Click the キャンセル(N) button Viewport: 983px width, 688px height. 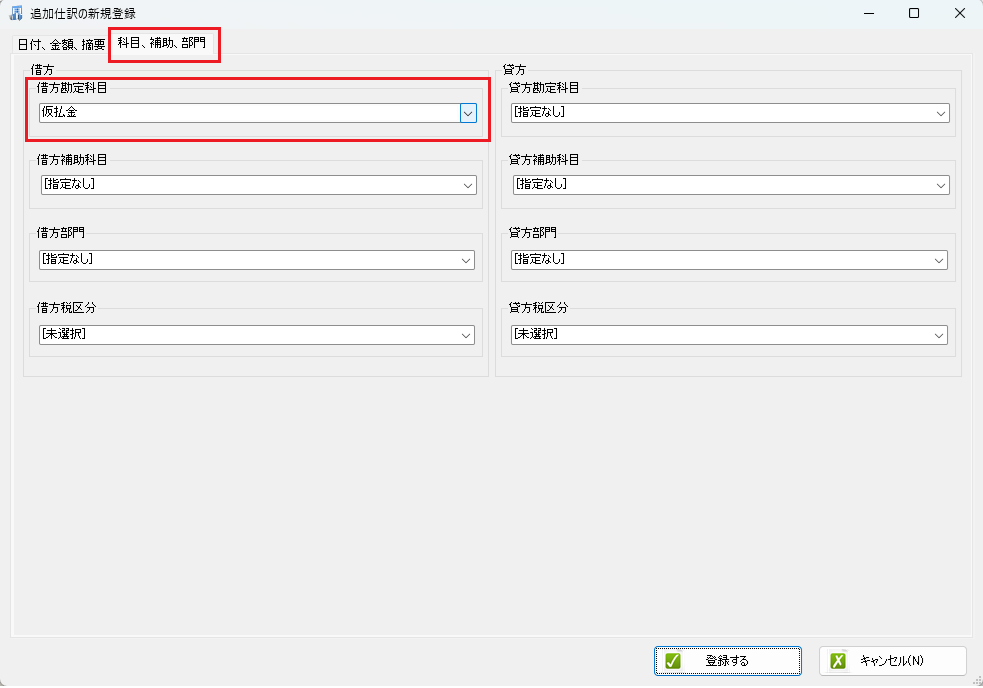point(893,661)
